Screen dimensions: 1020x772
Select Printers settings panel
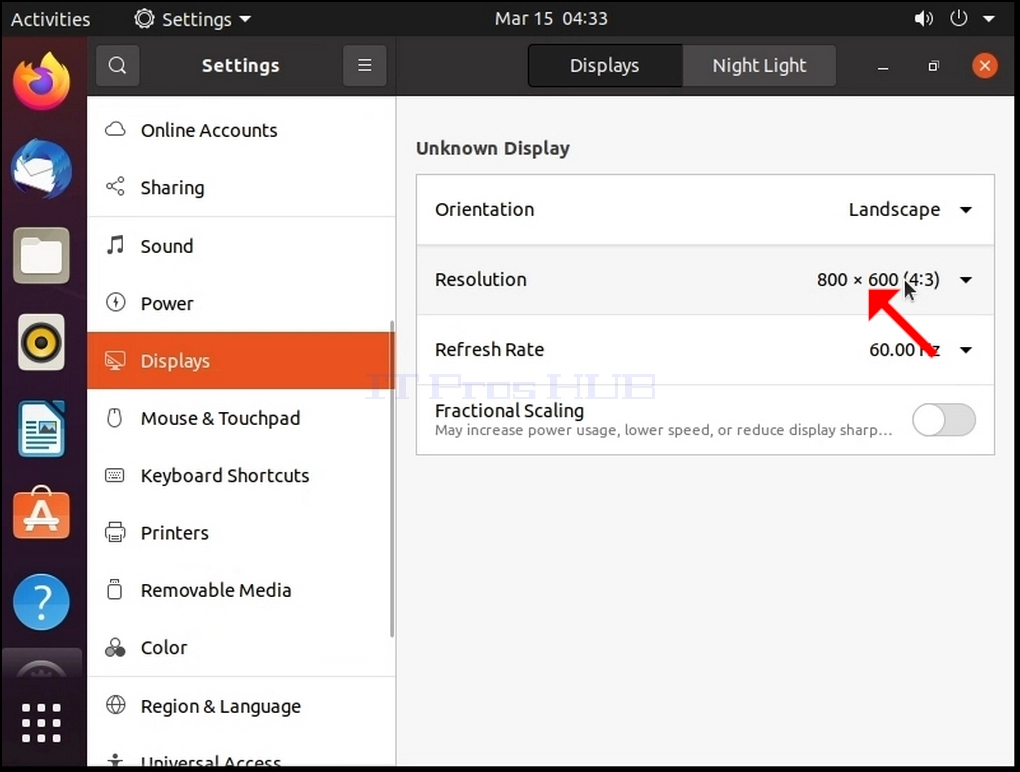241,533
